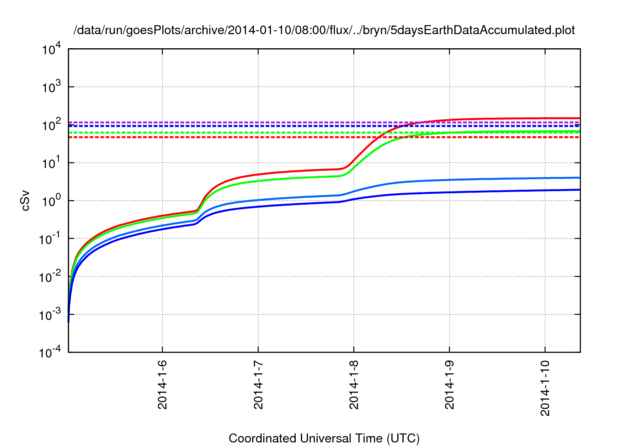Click the Coordinated Universal Time (UTC) axis label
The width and height of the screenshot is (640, 448).
point(324,438)
